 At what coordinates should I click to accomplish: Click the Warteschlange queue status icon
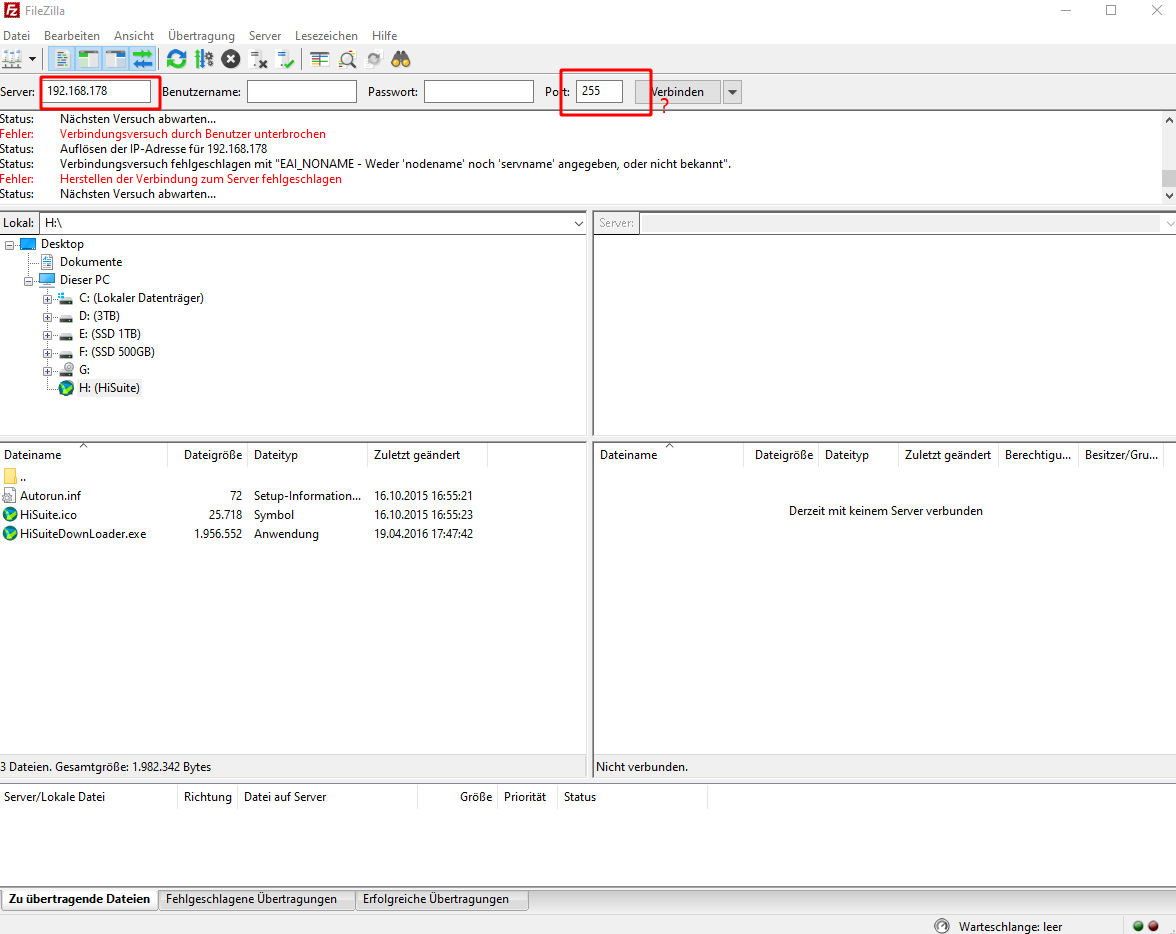[x=942, y=926]
